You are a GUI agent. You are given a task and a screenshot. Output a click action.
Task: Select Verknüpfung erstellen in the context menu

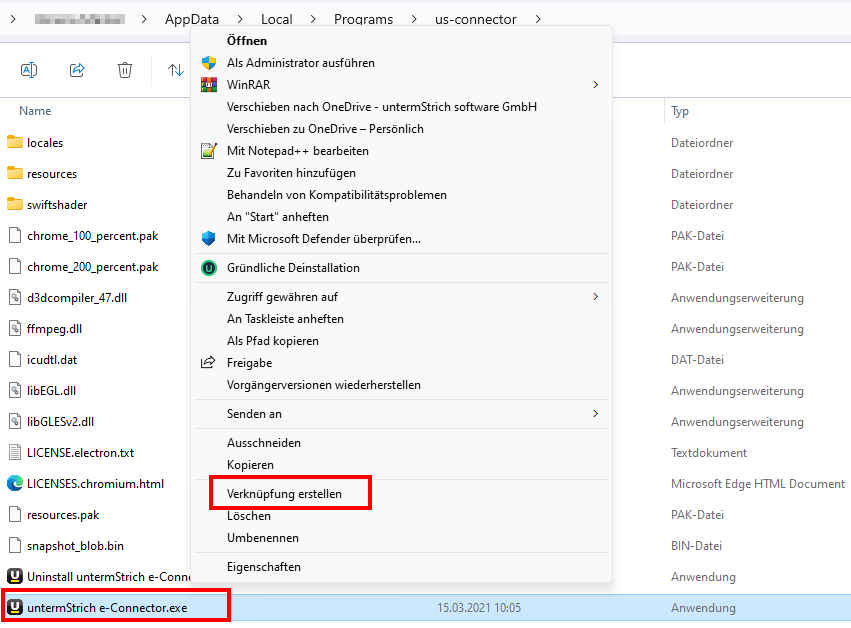point(284,494)
